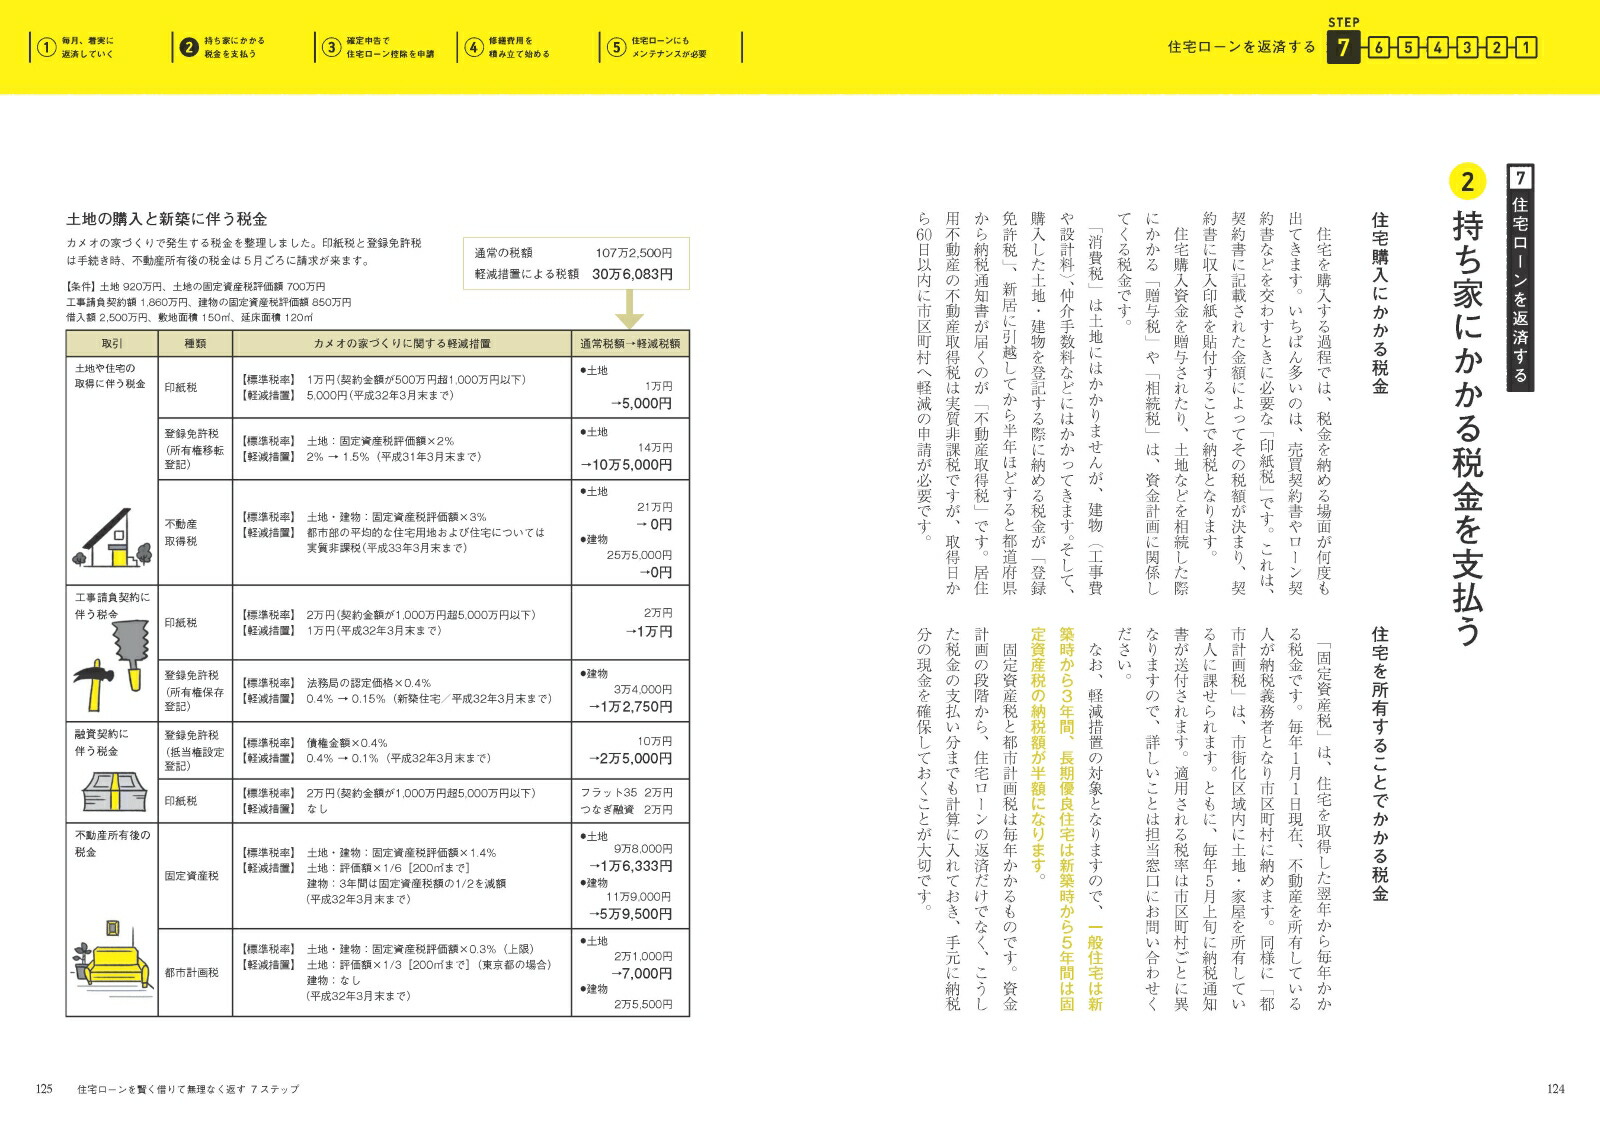Screen dimensions: 1600x1130
Task: Click the subheading 住宅購入にかかる税金
Action: 1379,302
